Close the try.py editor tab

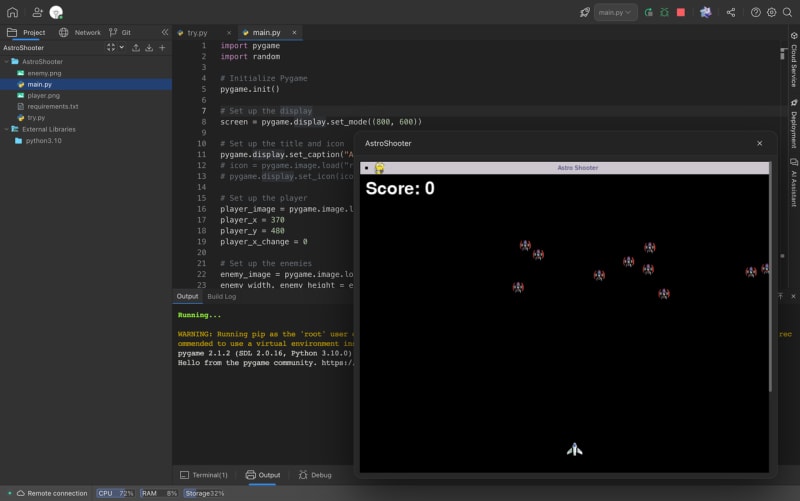(229, 32)
